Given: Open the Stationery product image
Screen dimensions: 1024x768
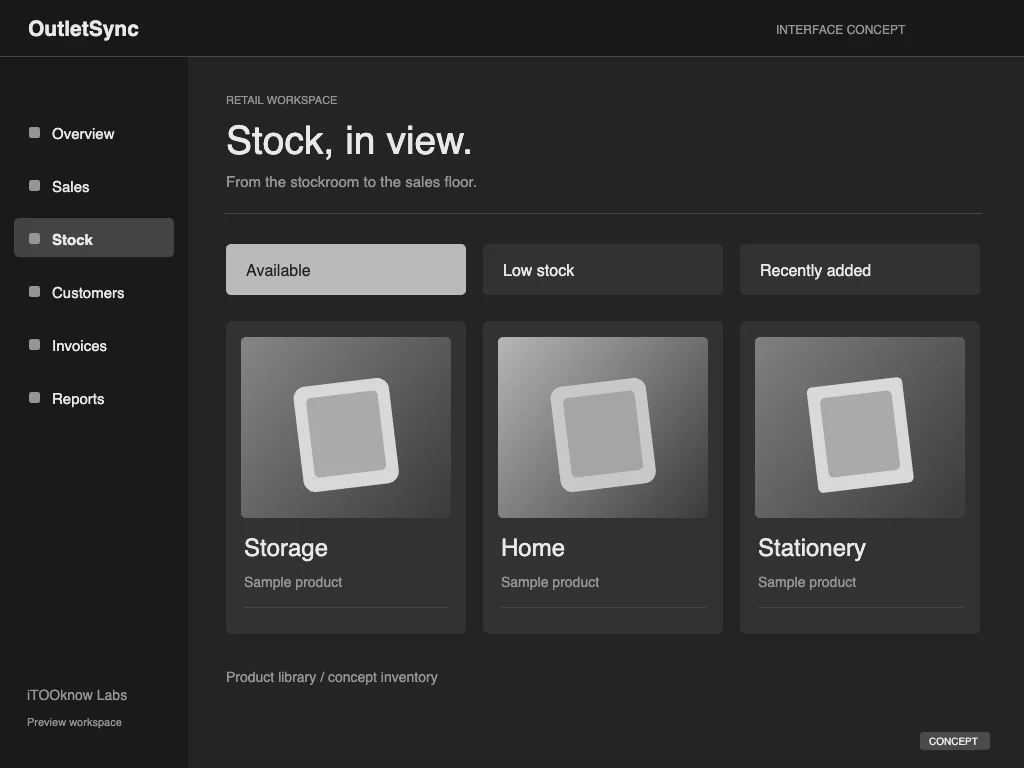Looking at the screenshot, I should [859, 427].
